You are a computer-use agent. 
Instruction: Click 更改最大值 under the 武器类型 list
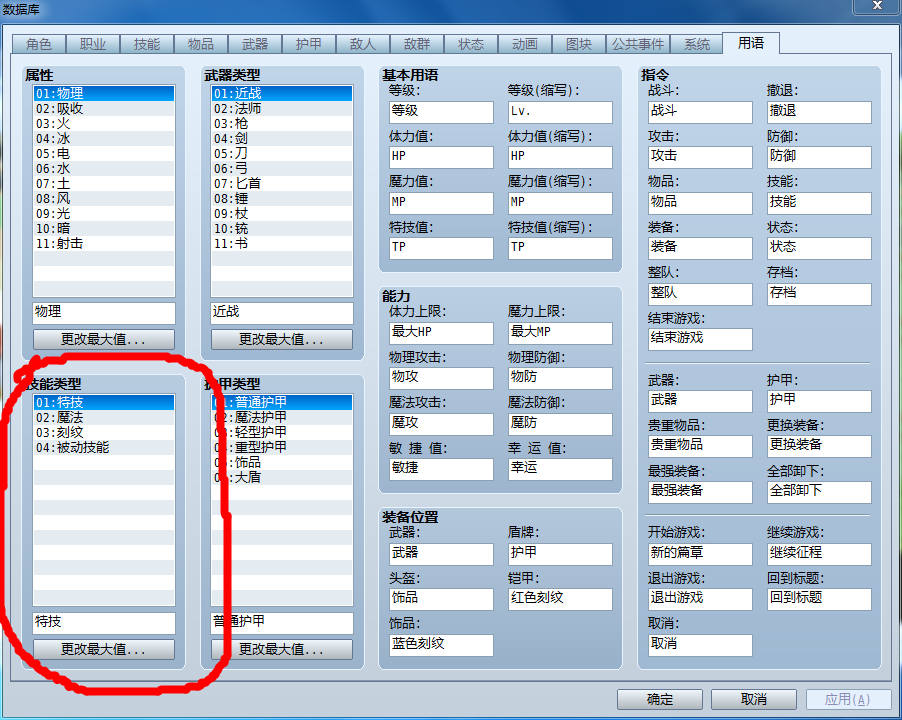click(x=282, y=339)
